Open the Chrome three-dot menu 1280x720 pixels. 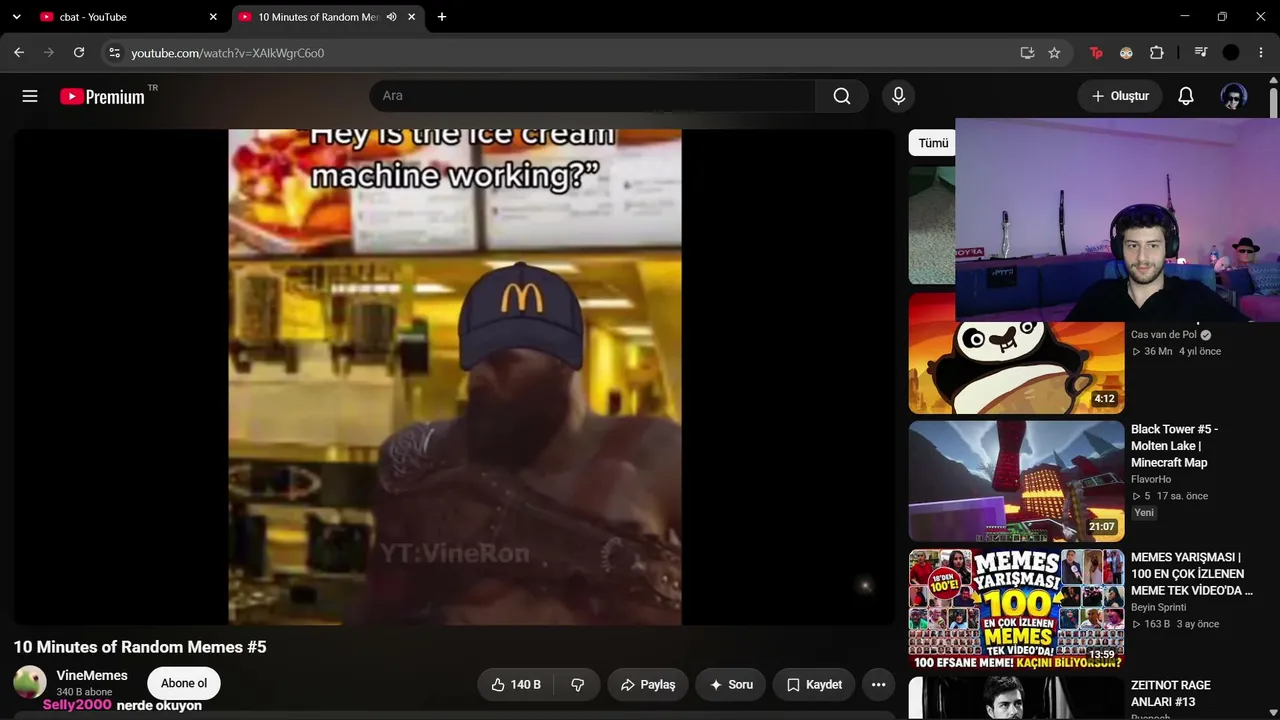(x=1261, y=53)
